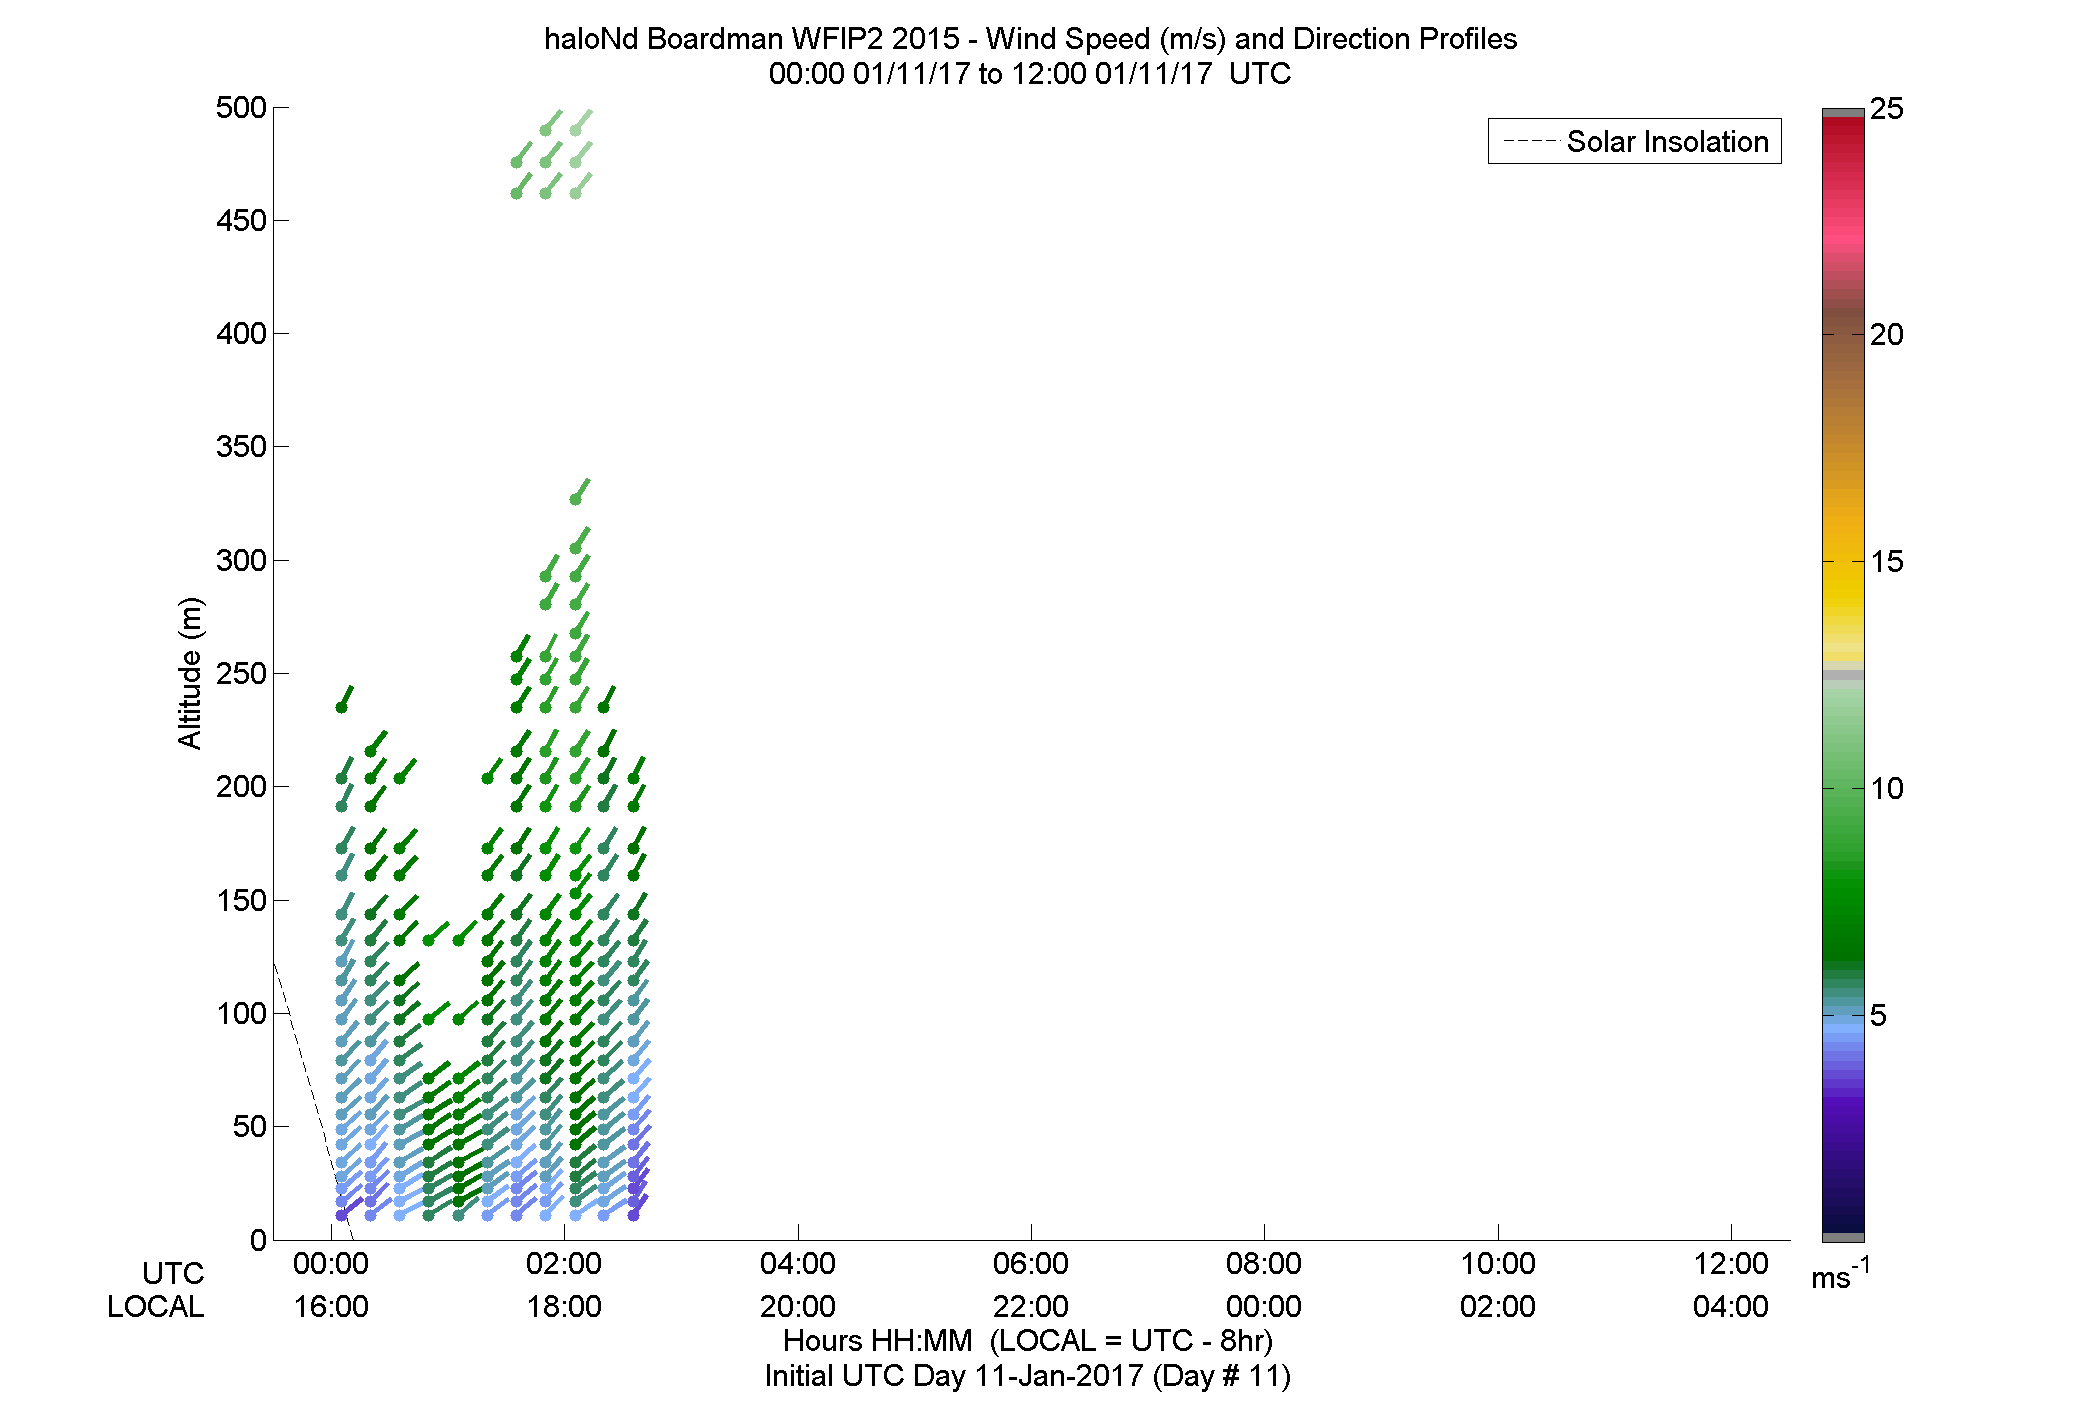Image resolution: width=2098 pixels, height=1425 pixels.
Task: Click the LOCAL 20:00 time label
Action: (797, 1307)
